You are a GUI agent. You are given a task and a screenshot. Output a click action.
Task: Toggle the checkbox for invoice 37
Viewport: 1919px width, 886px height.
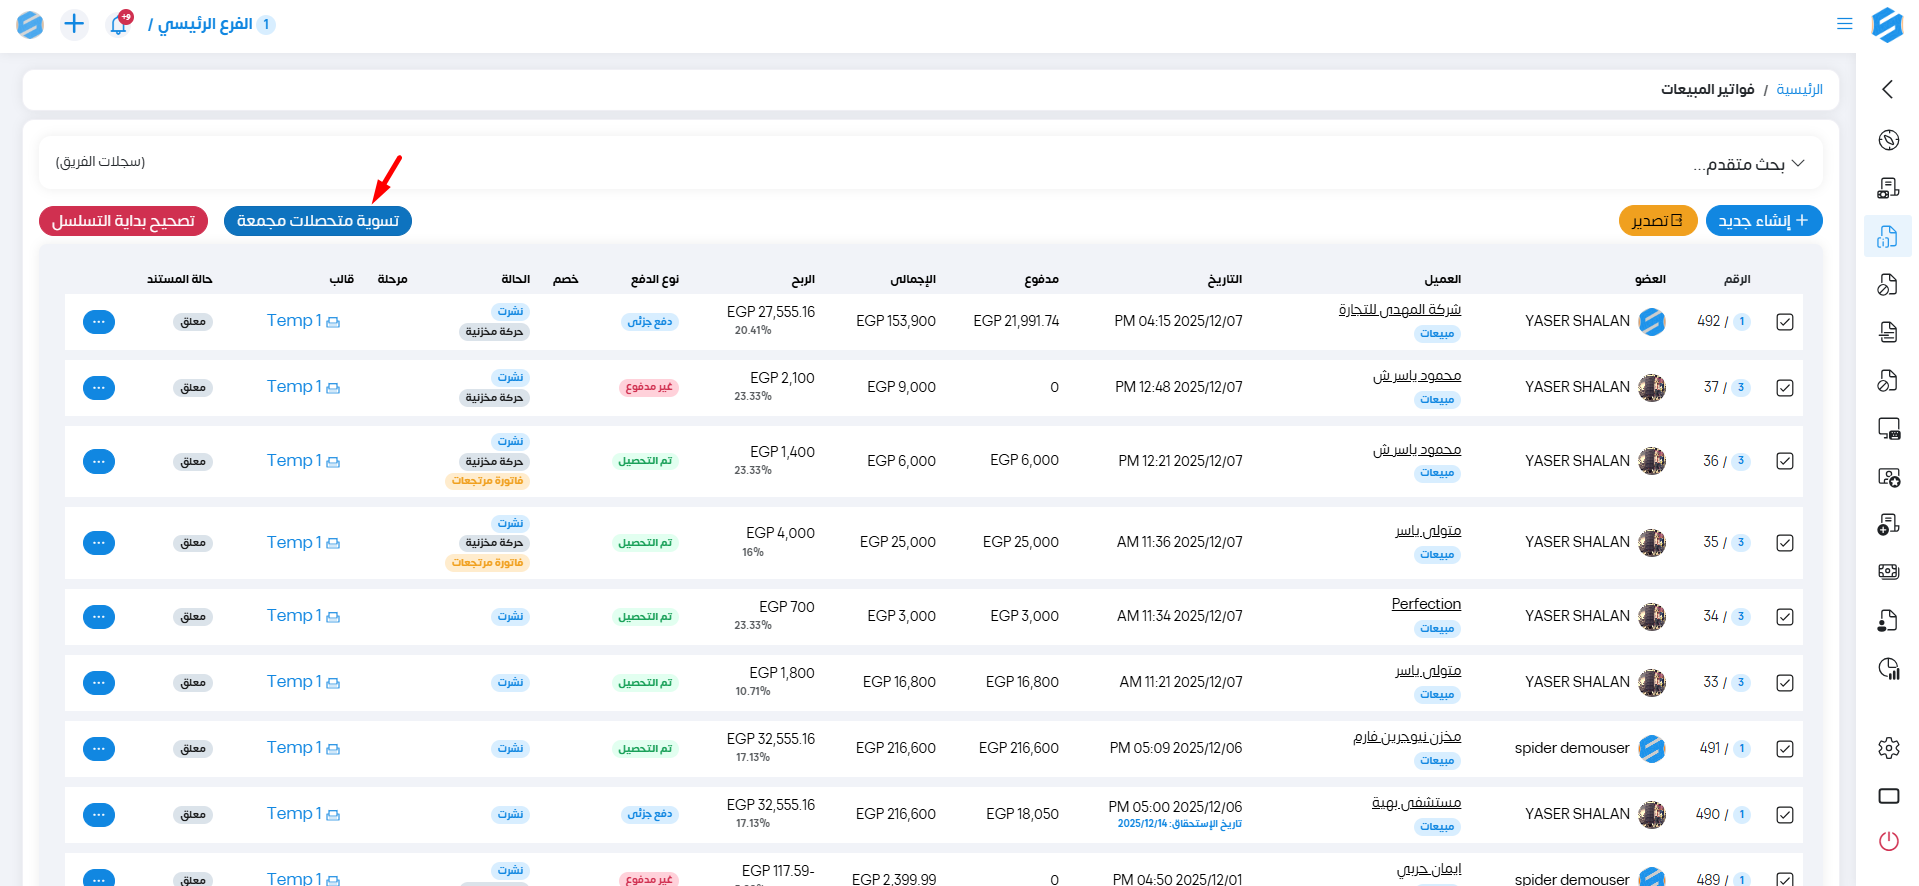coord(1785,388)
